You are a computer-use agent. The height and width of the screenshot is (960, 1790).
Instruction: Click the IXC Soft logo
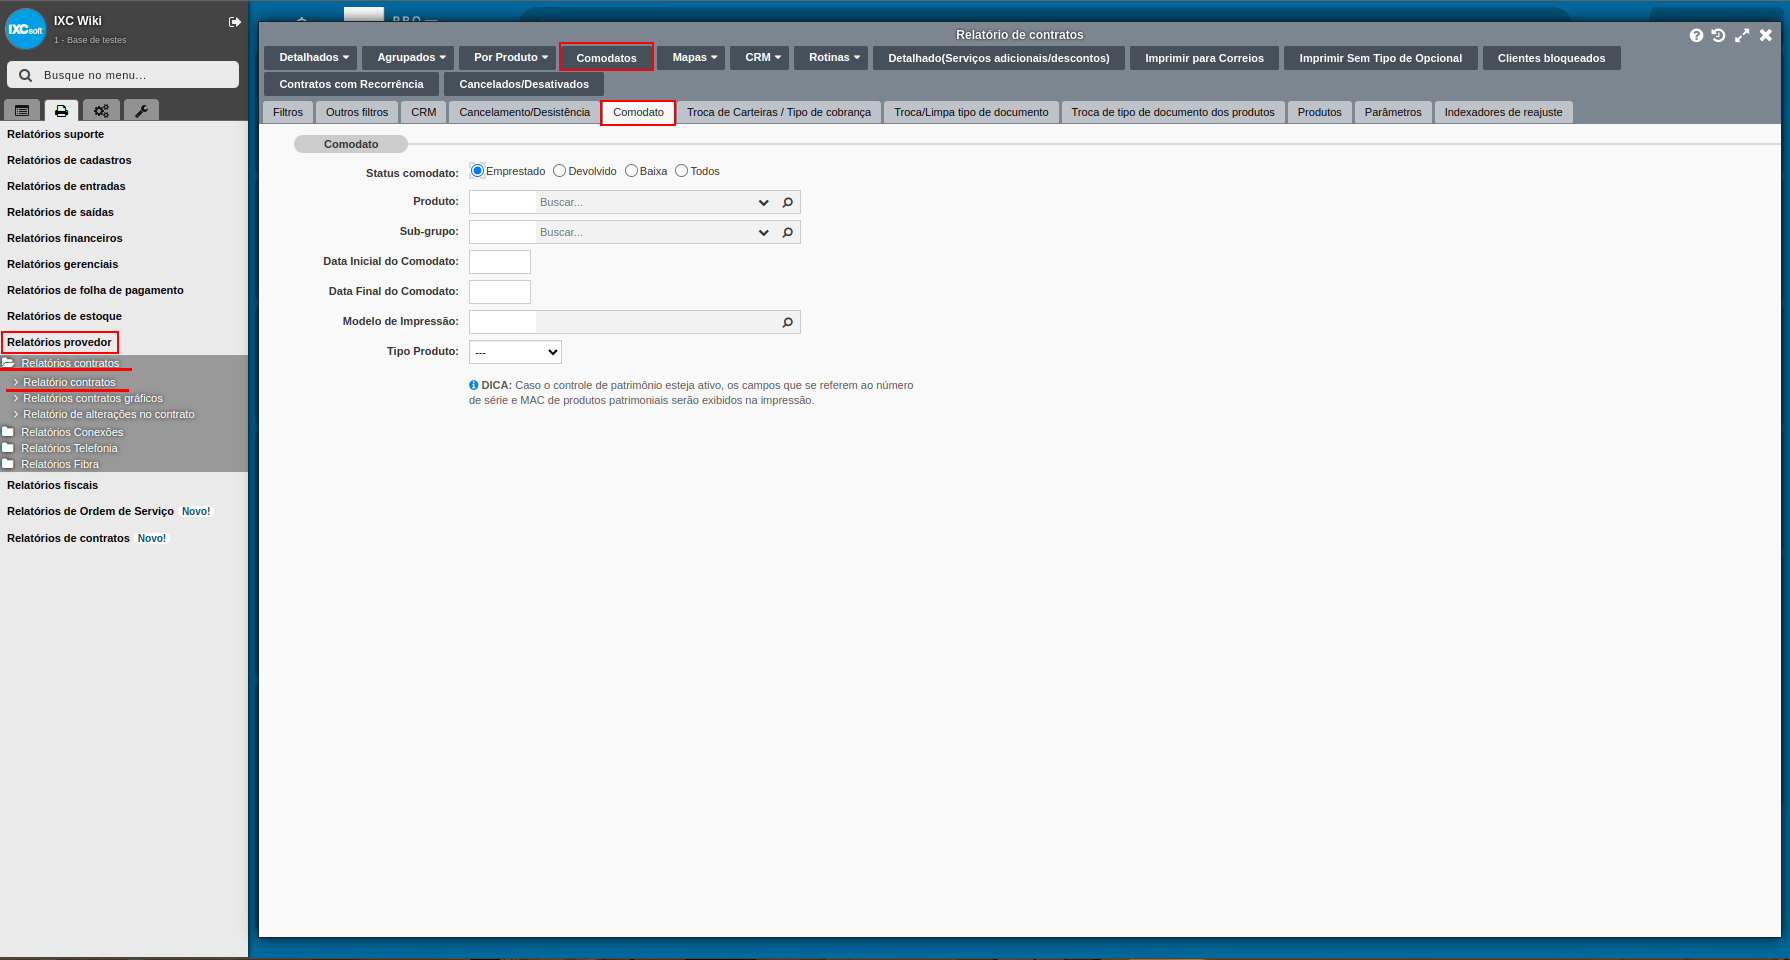click(26, 29)
